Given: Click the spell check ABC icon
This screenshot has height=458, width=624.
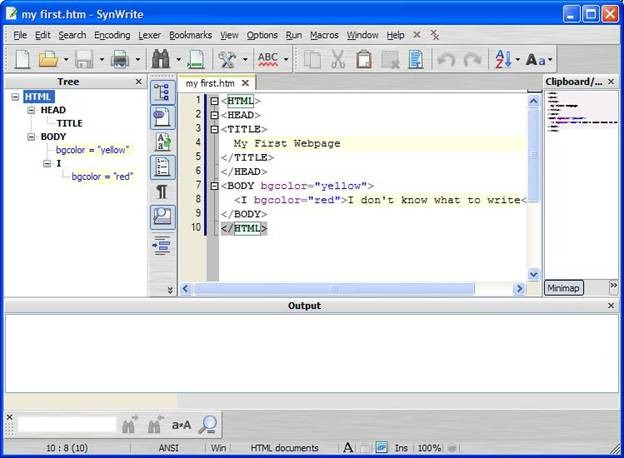Looking at the screenshot, I should point(268,59).
